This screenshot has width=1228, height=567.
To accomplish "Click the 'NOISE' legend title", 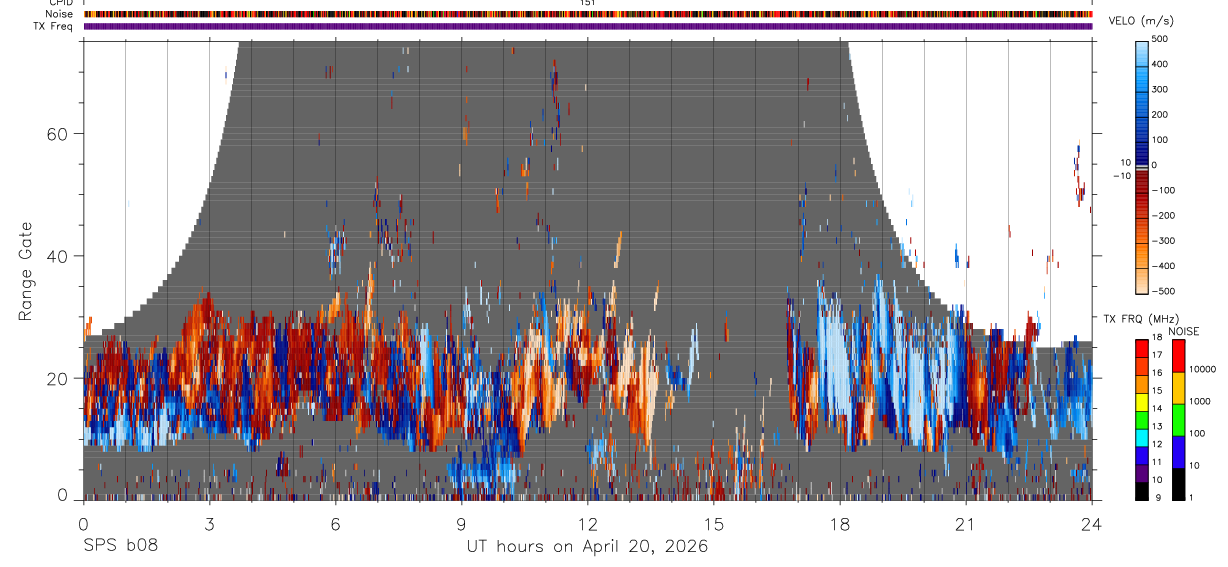I will tap(1184, 332).
